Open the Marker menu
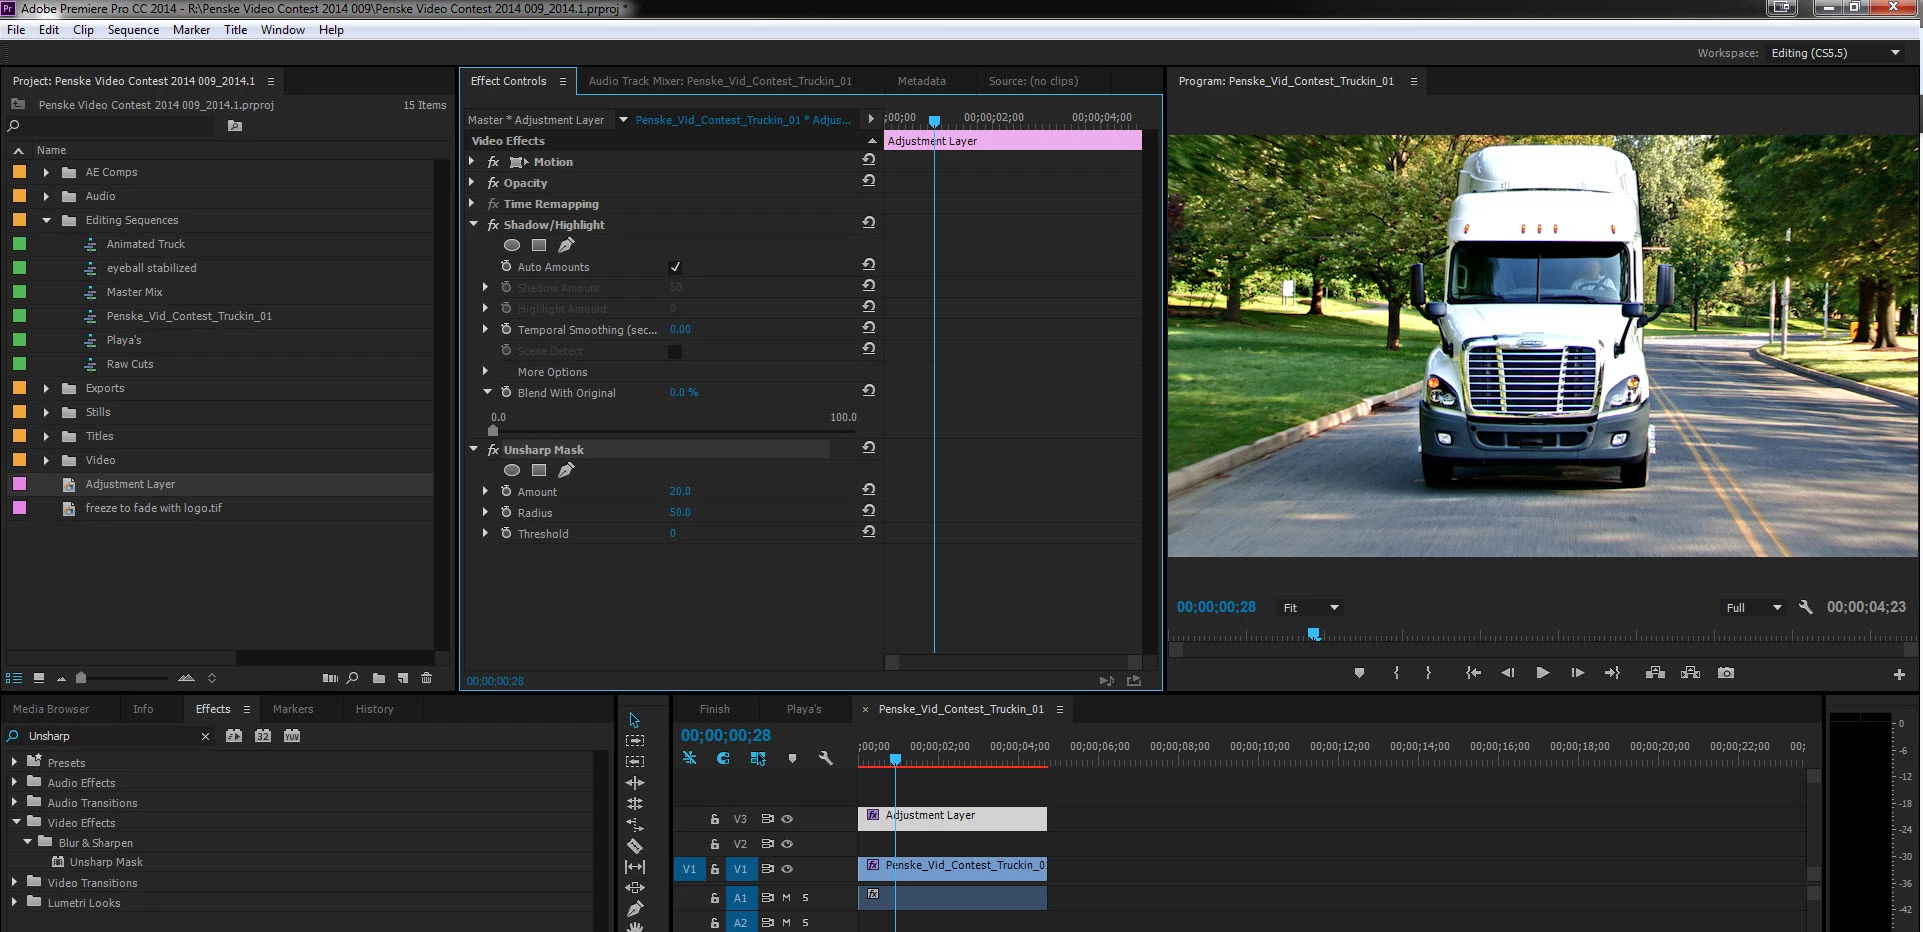Viewport: 1923px width, 932px height. [x=191, y=30]
